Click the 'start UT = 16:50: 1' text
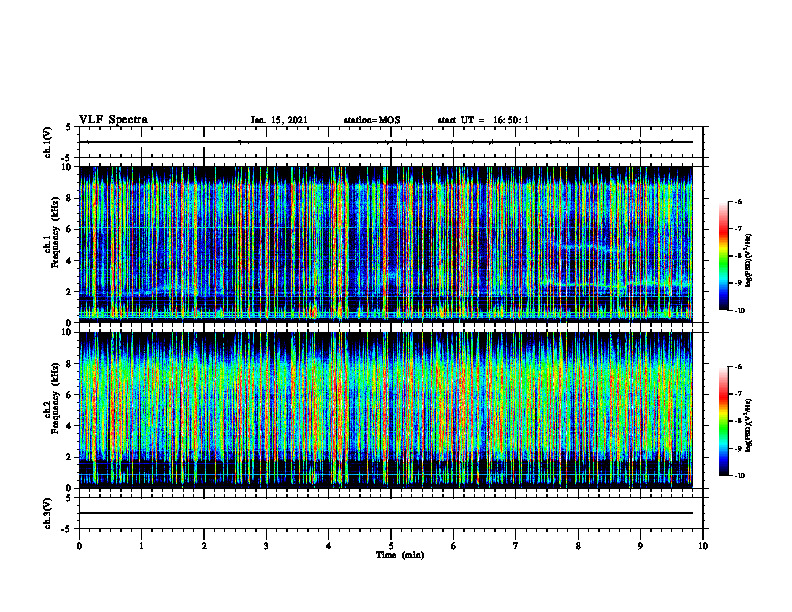The image size is (792, 612). point(483,120)
